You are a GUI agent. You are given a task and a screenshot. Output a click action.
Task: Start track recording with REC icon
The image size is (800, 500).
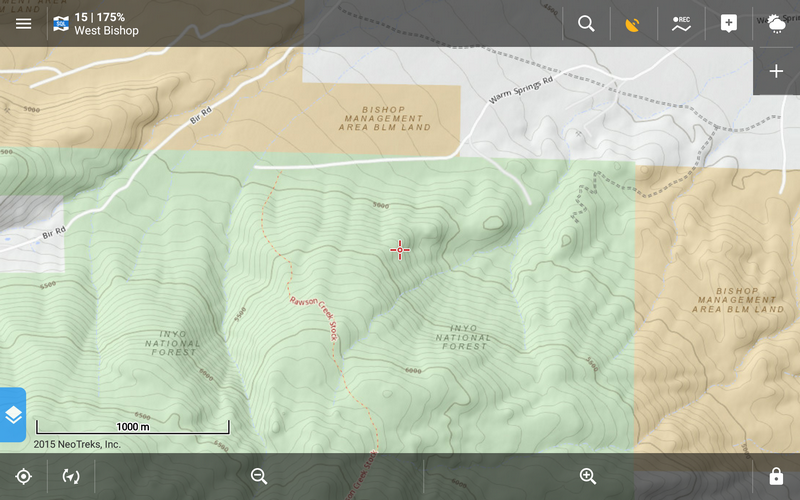coord(681,24)
